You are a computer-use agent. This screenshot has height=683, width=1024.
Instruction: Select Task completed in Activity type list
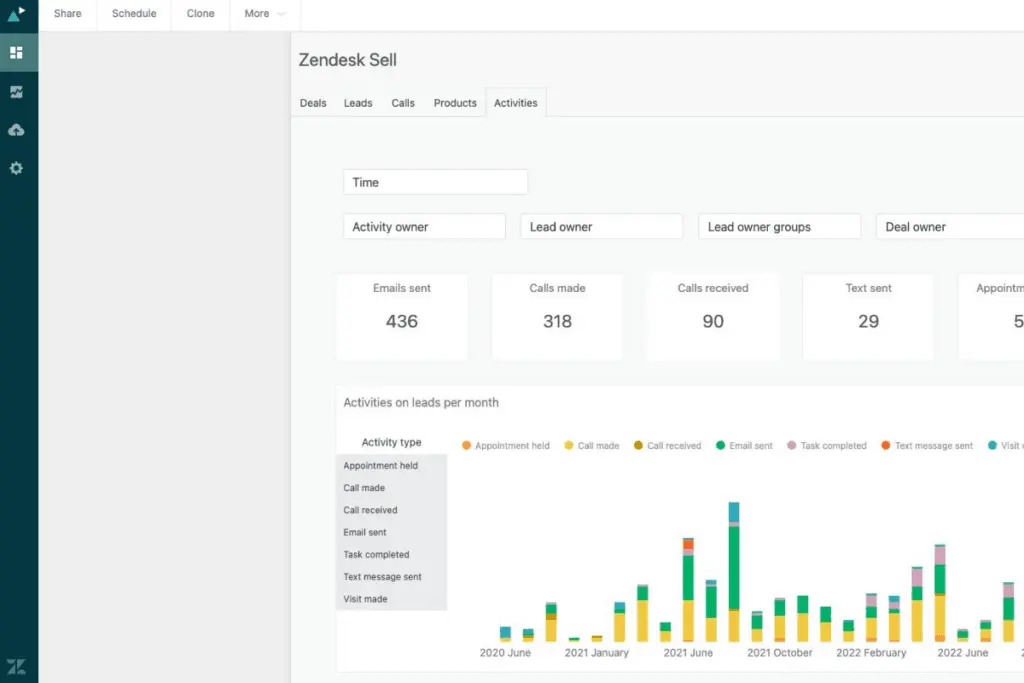tap(392, 554)
